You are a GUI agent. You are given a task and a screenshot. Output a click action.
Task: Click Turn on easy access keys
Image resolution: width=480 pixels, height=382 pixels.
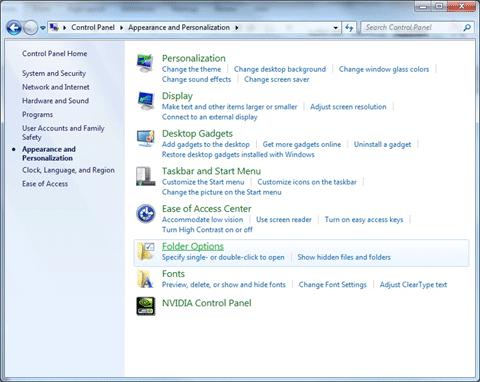click(364, 220)
